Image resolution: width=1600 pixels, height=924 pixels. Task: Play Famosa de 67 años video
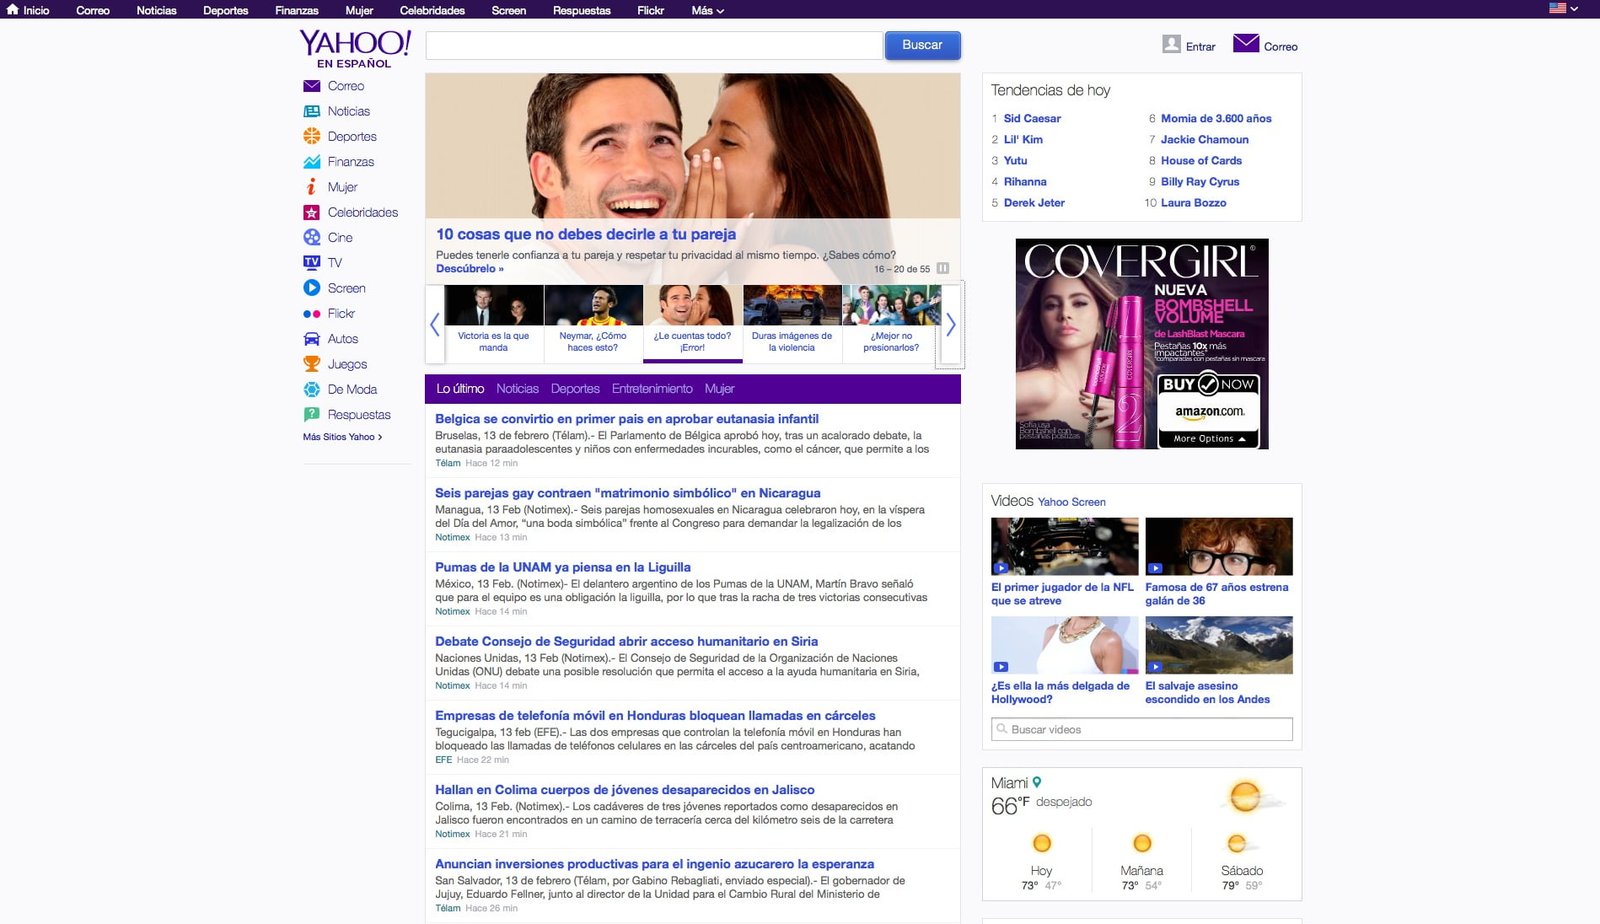point(1219,546)
